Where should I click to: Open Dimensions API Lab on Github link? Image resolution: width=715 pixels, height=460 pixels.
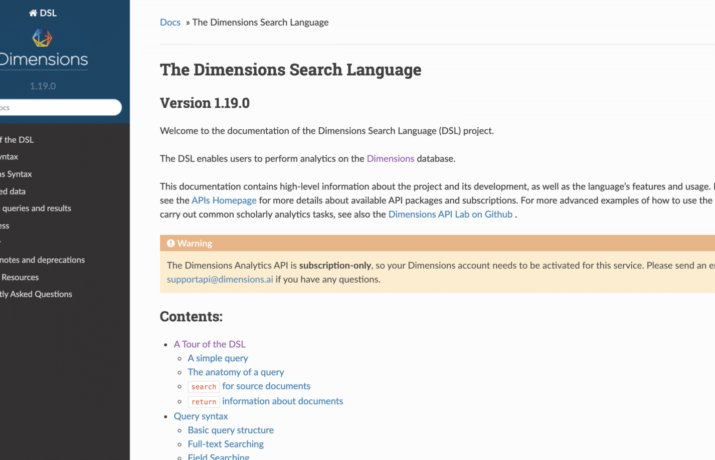point(449,214)
